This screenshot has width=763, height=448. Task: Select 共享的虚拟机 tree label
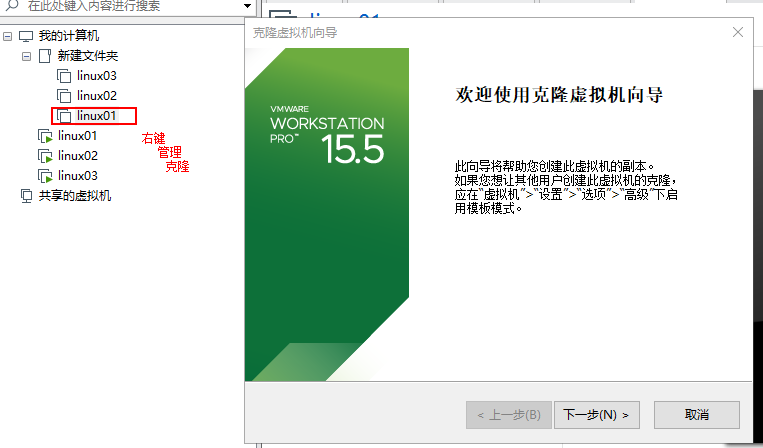(x=75, y=196)
